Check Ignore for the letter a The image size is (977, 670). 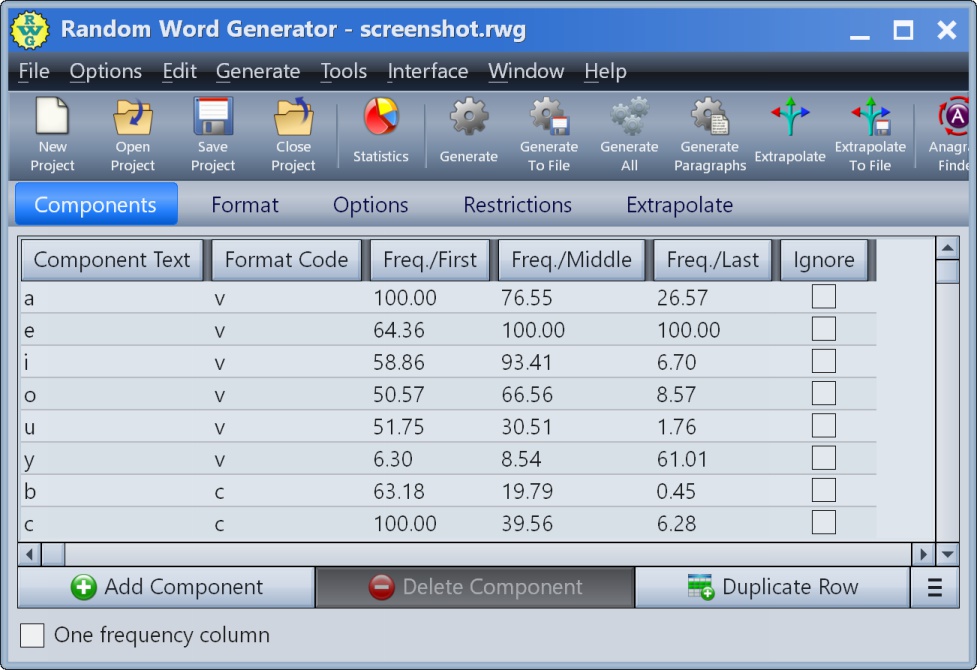823,295
